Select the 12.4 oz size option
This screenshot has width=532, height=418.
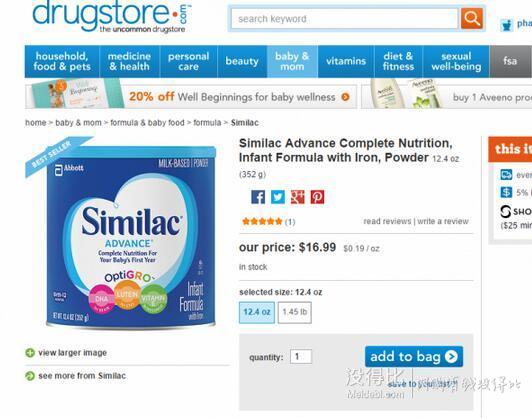257,312
